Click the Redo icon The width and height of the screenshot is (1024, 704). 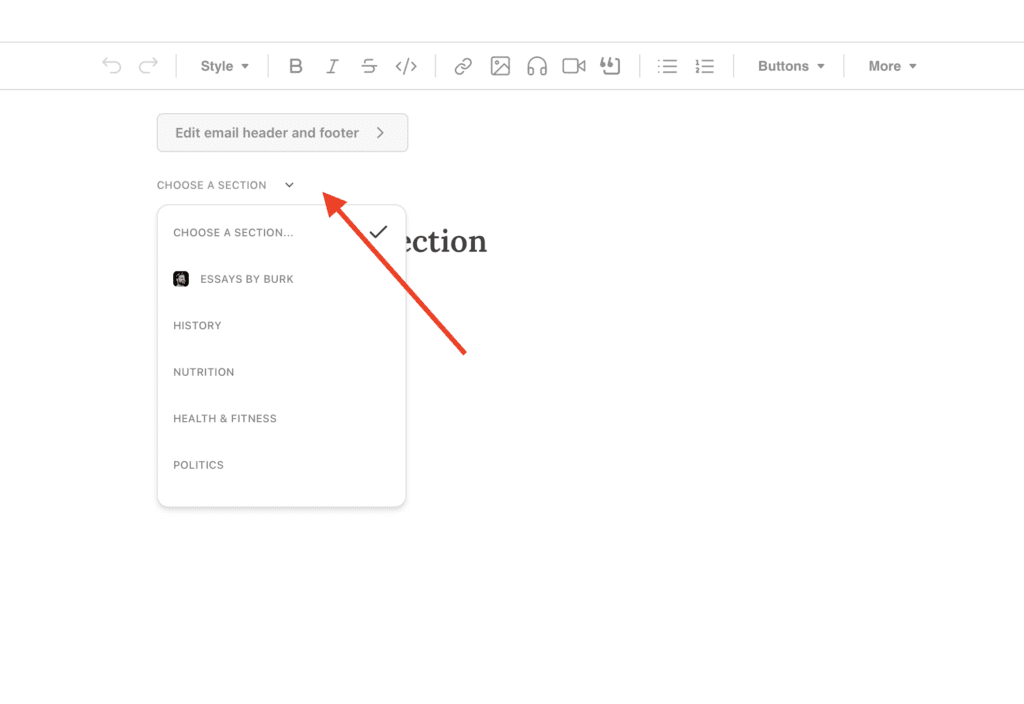click(x=148, y=65)
